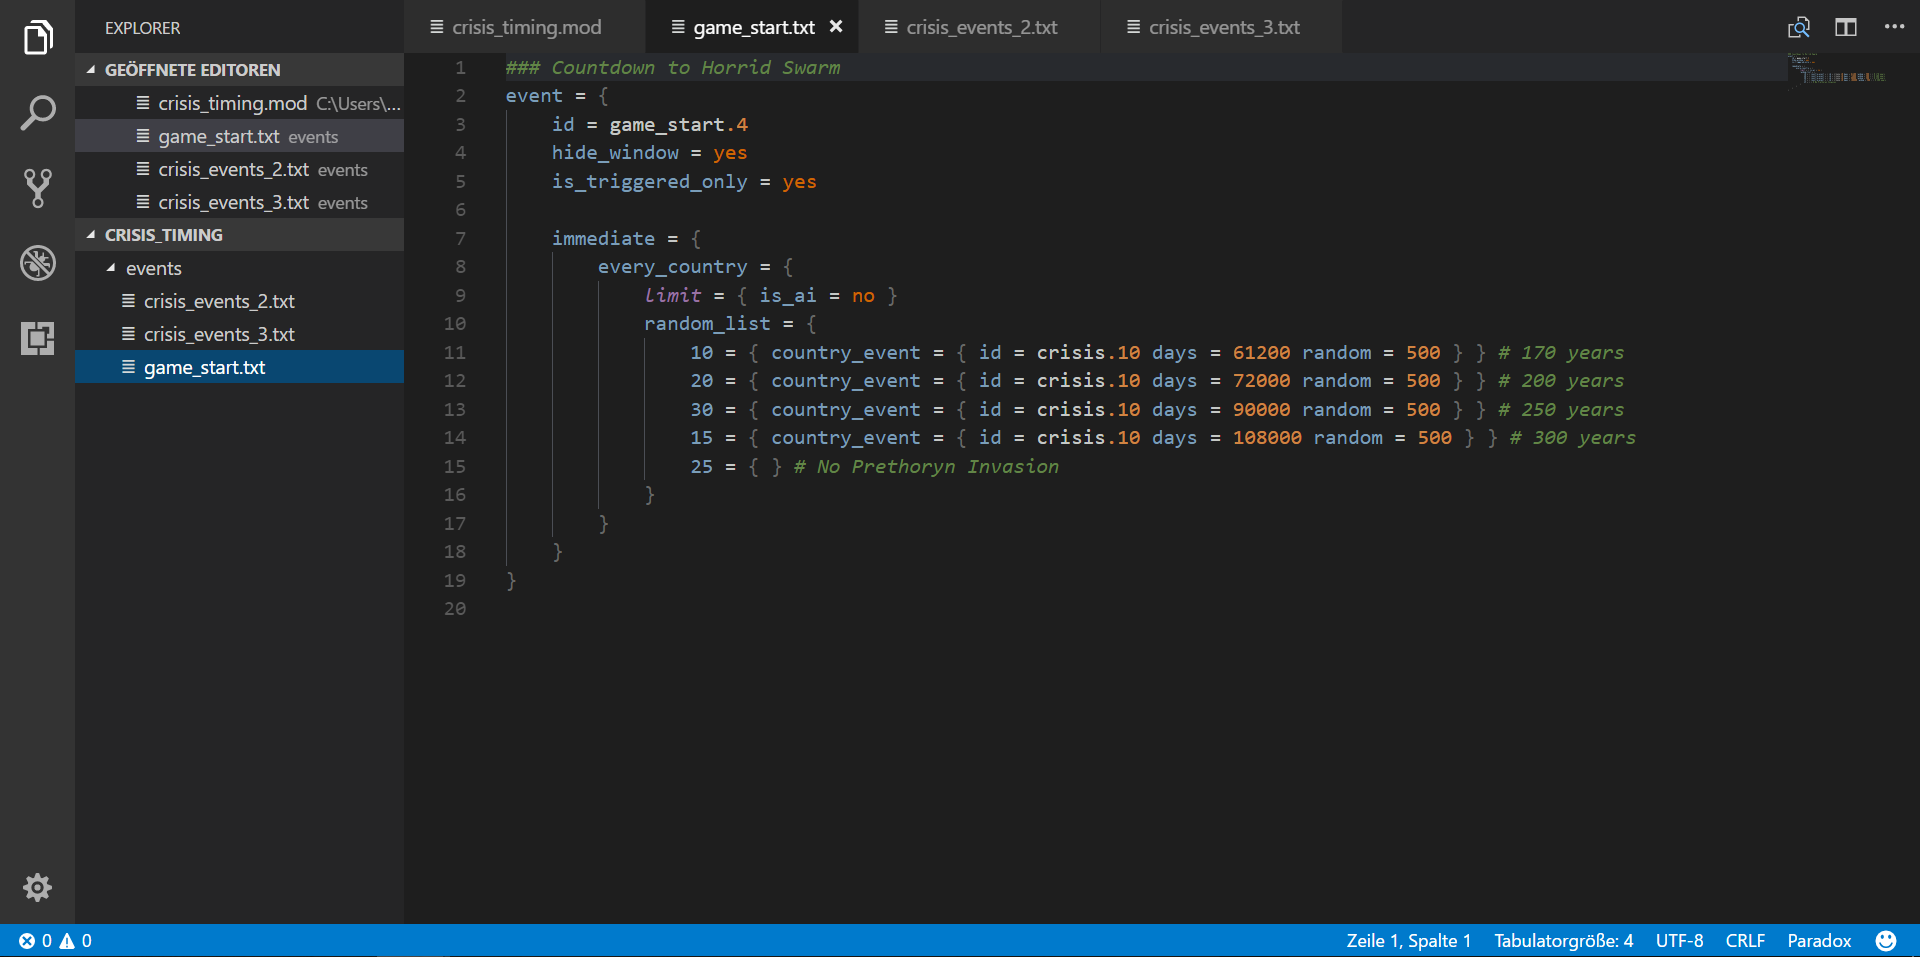Viewport: 1920px width, 957px height.
Task: Click the show-changes search icon in editor toolbar
Action: point(1799,27)
